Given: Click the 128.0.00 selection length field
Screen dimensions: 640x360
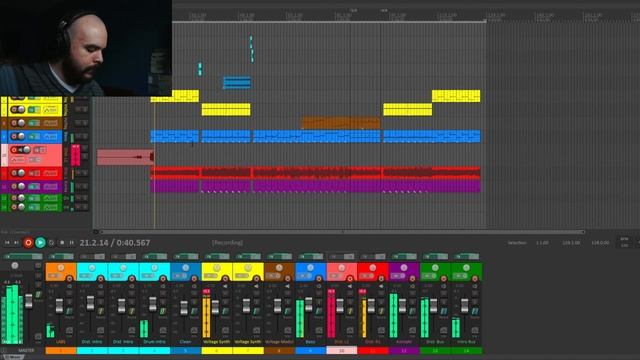Looking at the screenshot, I should pyautogui.click(x=600, y=243).
